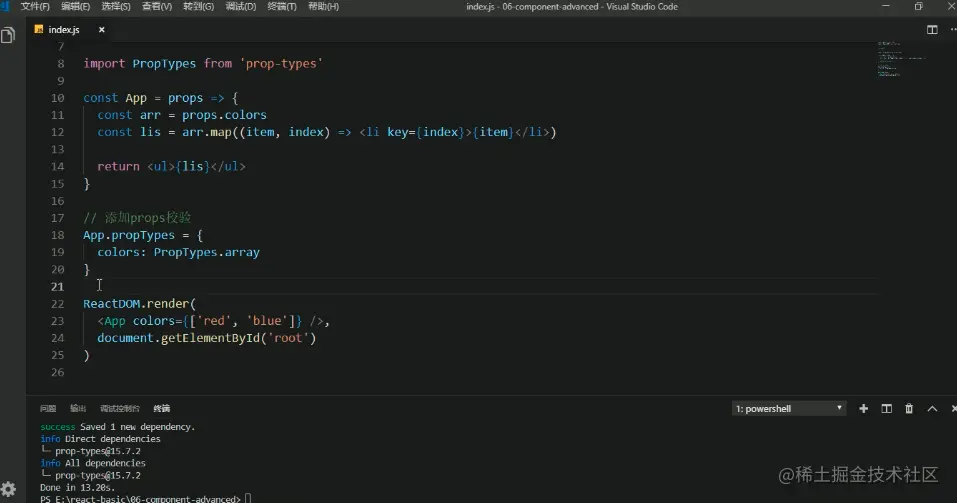This screenshot has width=957, height=503.
Task: Click 'props.colors' on line 11
Action: [224, 115]
